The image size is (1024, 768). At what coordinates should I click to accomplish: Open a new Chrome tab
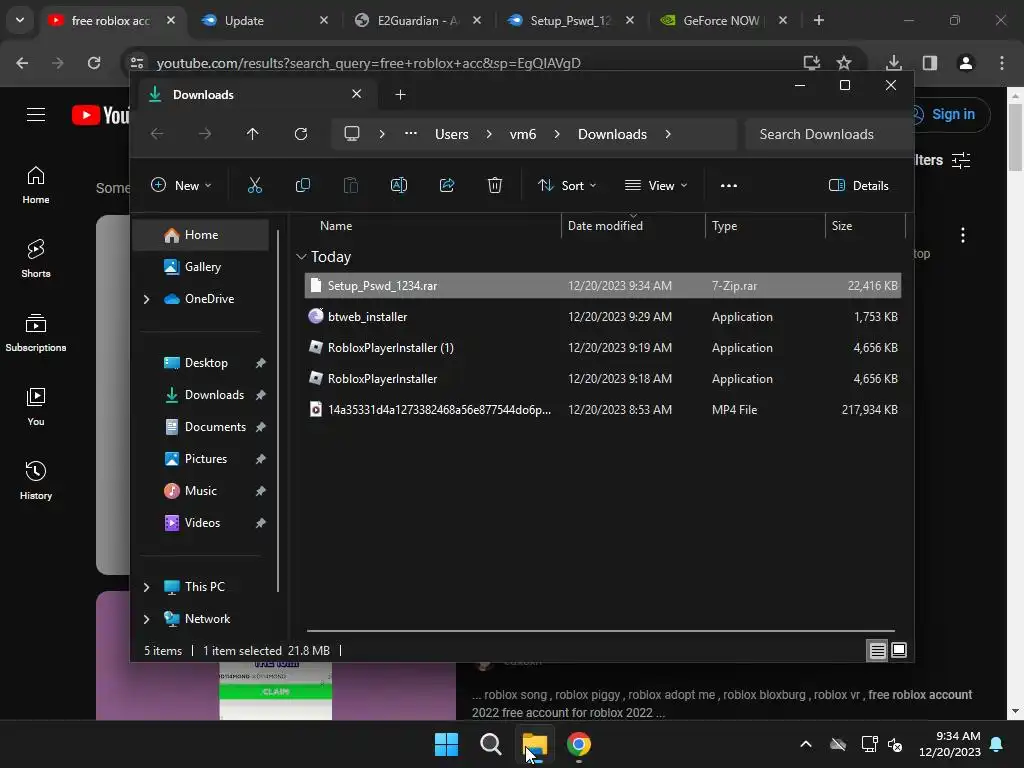(x=819, y=20)
